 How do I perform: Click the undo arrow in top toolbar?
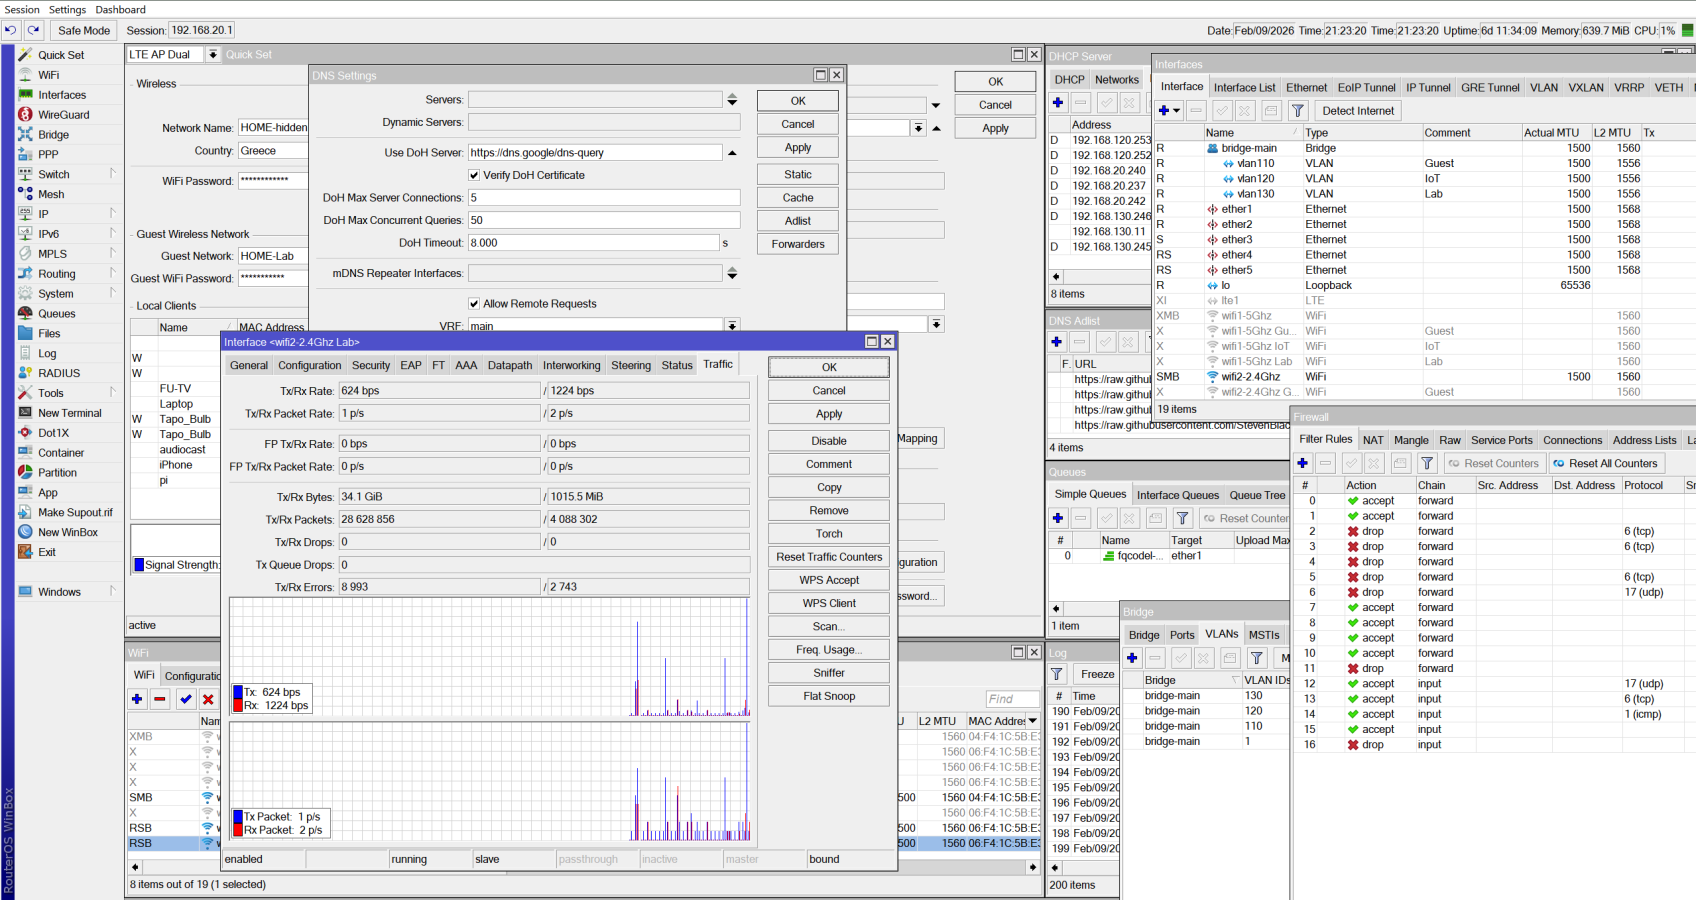[11, 31]
